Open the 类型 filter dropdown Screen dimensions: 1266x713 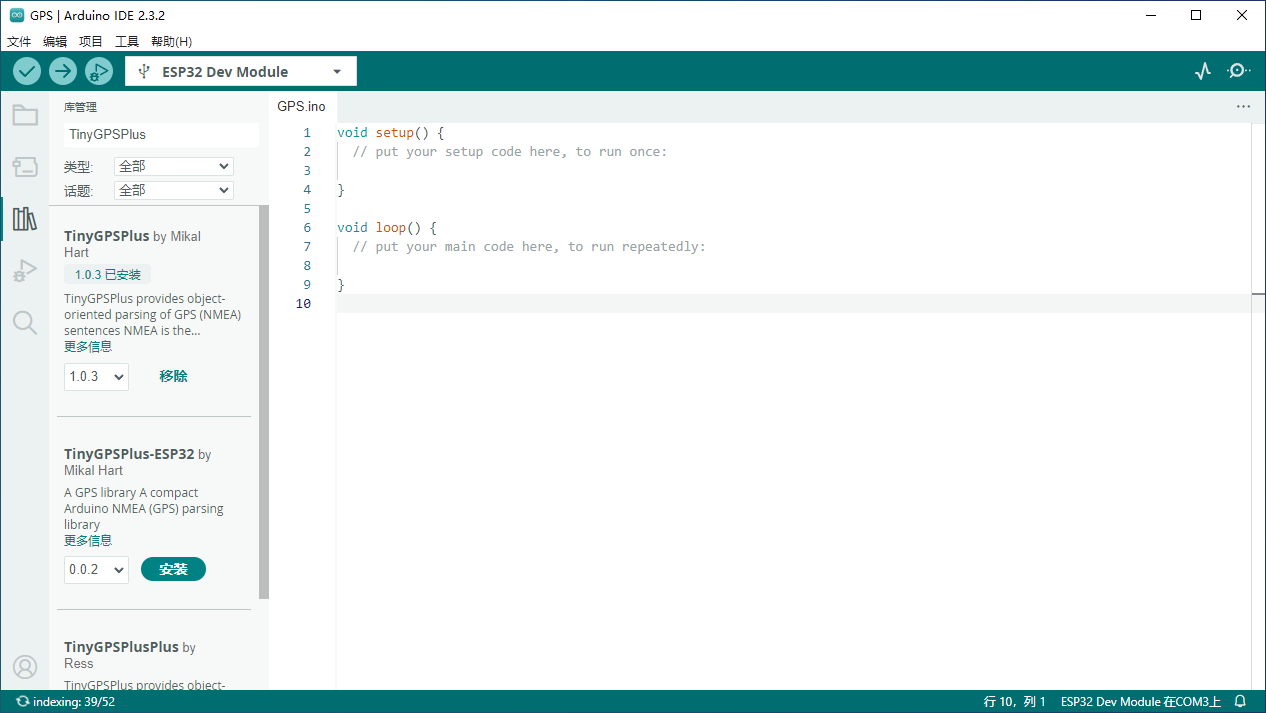point(174,167)
